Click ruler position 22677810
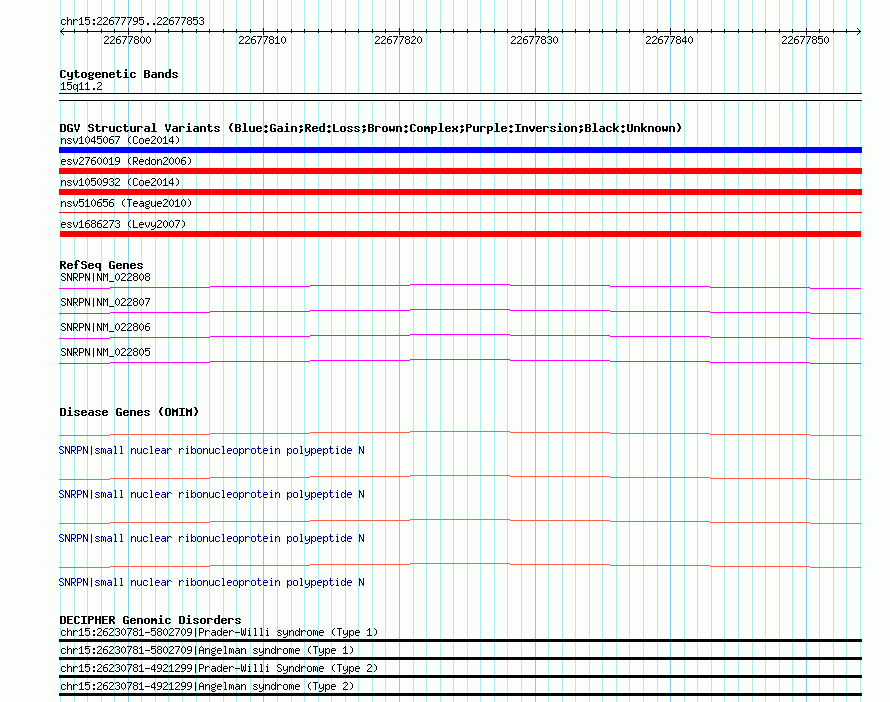Image resolution: width=890 pixels, height=702 pixels. point(262,40)
